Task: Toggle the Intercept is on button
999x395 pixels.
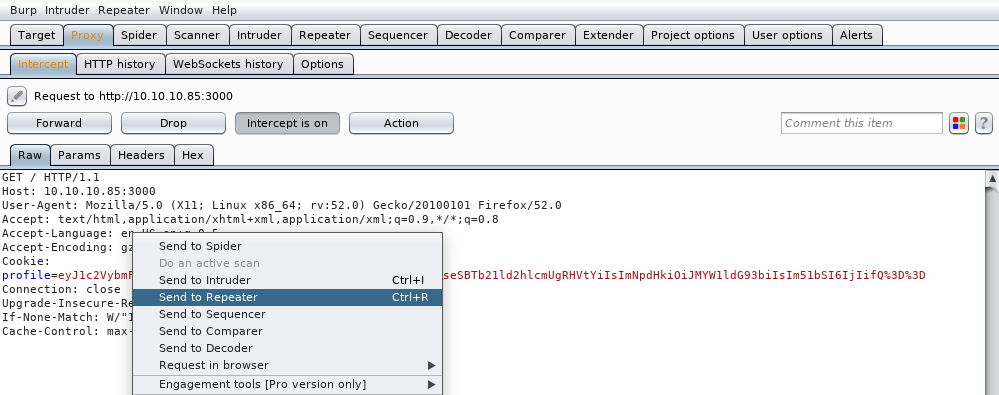Action: 287,123
